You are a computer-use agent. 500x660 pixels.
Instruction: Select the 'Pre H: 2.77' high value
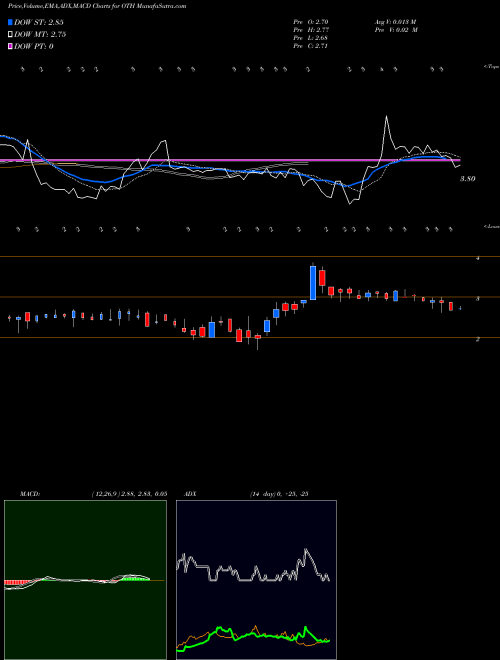tap(311, 30)
